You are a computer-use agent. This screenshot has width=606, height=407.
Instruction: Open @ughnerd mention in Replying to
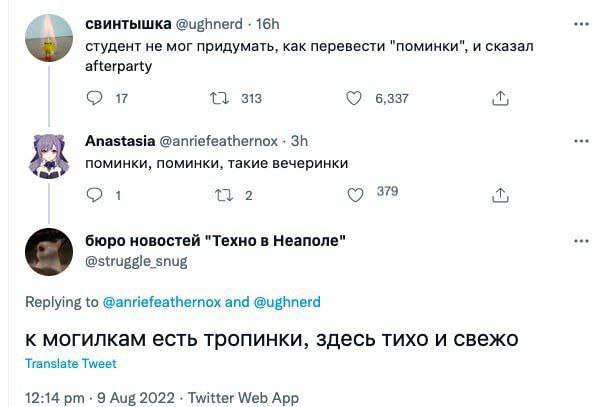point(288,302)
